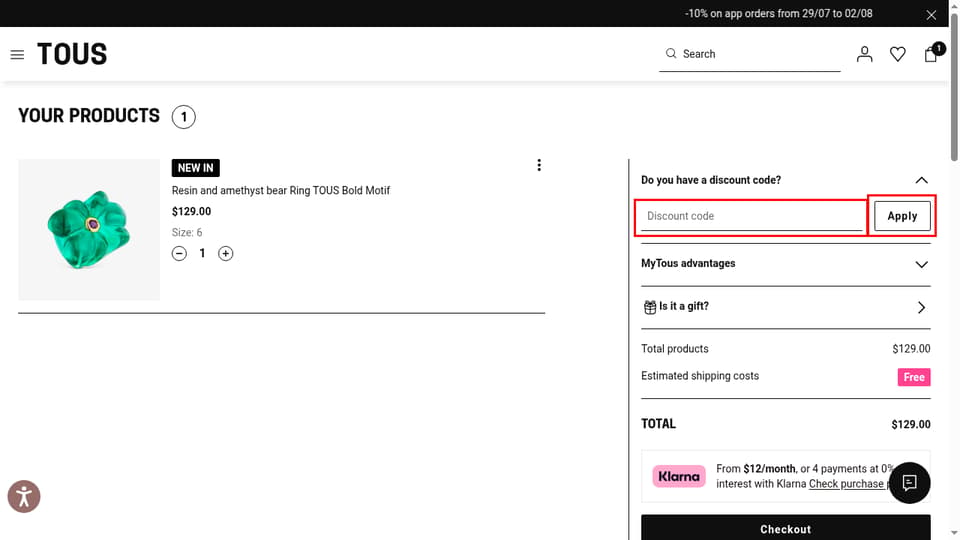
Task: Click the Estimated shipping costs label
Action: (x=700, y=376)
